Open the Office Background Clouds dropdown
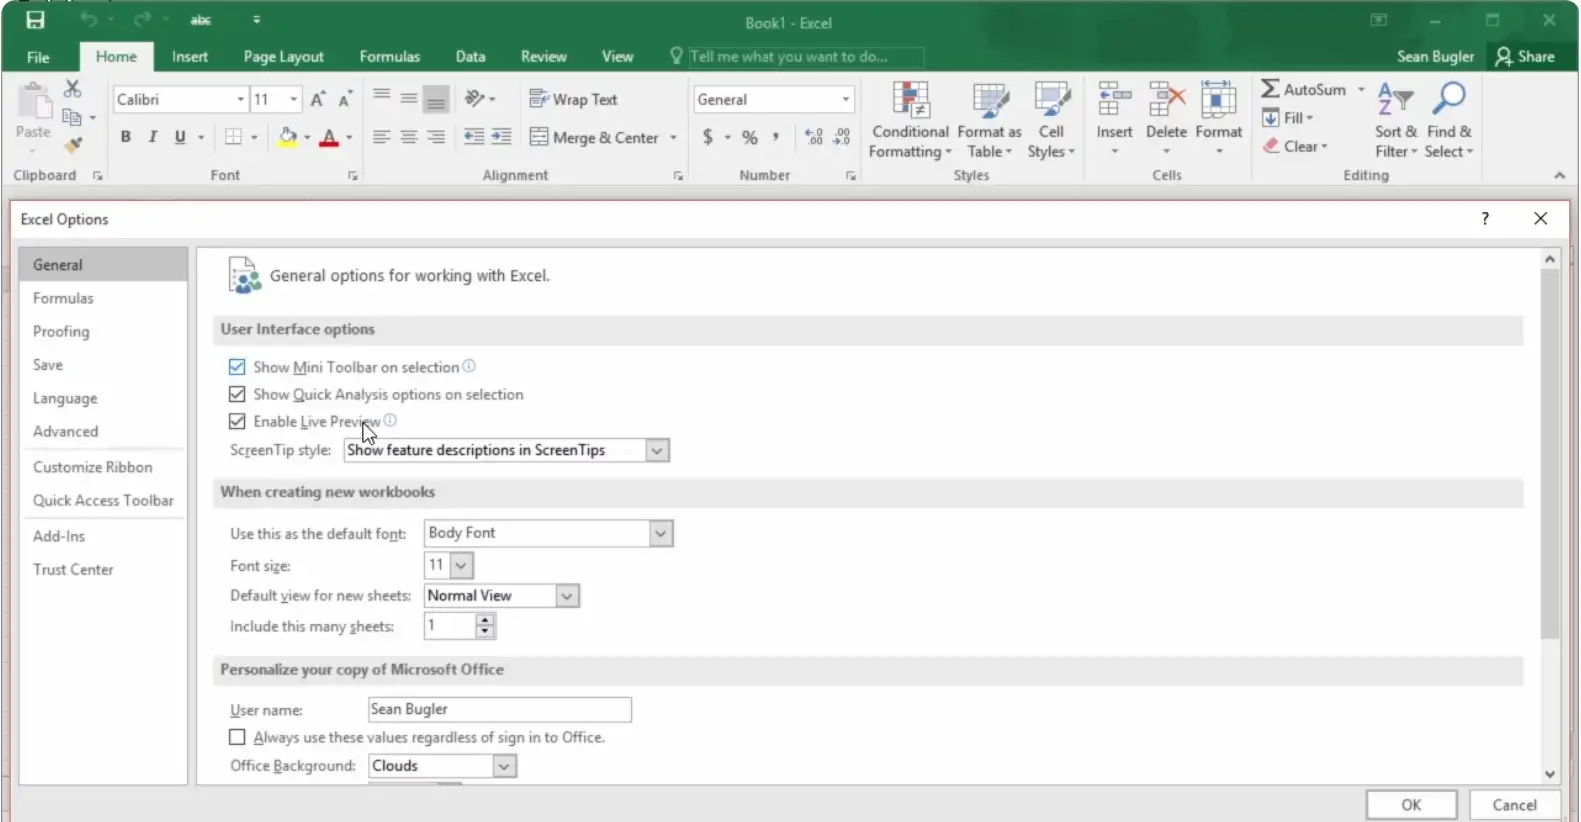The width and height of the screenshot is (1581, 822). coord(505,766)
